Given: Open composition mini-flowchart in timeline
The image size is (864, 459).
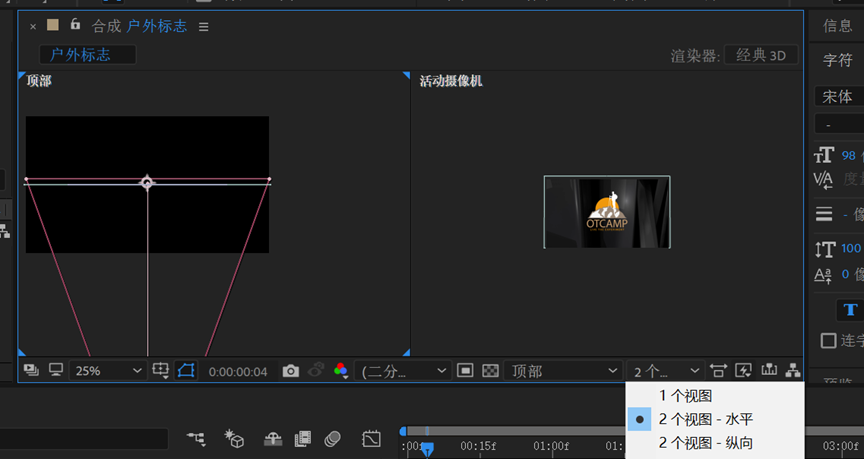Looking at the screenshot, I should (x=196, y=439).
